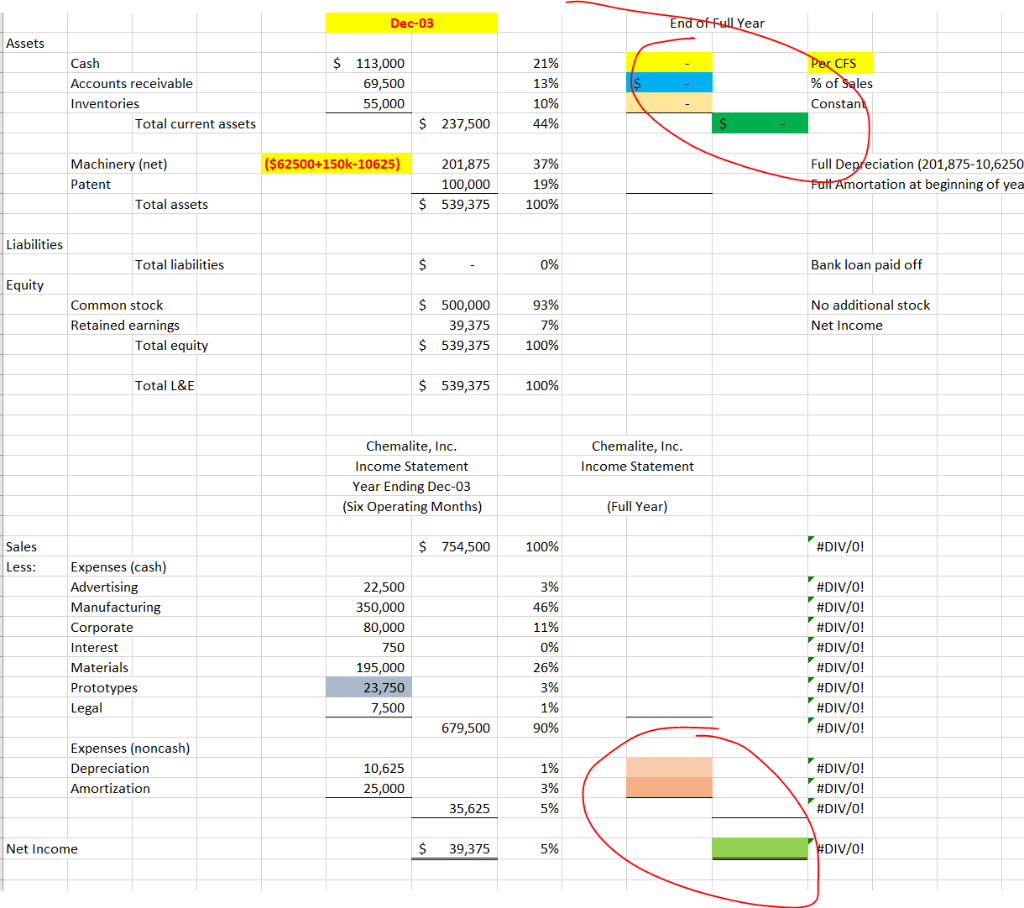Select the blue Accounts receivable dash cell
The width and height of the screenshot is (1024, 908).
click(x=668, y=83)
